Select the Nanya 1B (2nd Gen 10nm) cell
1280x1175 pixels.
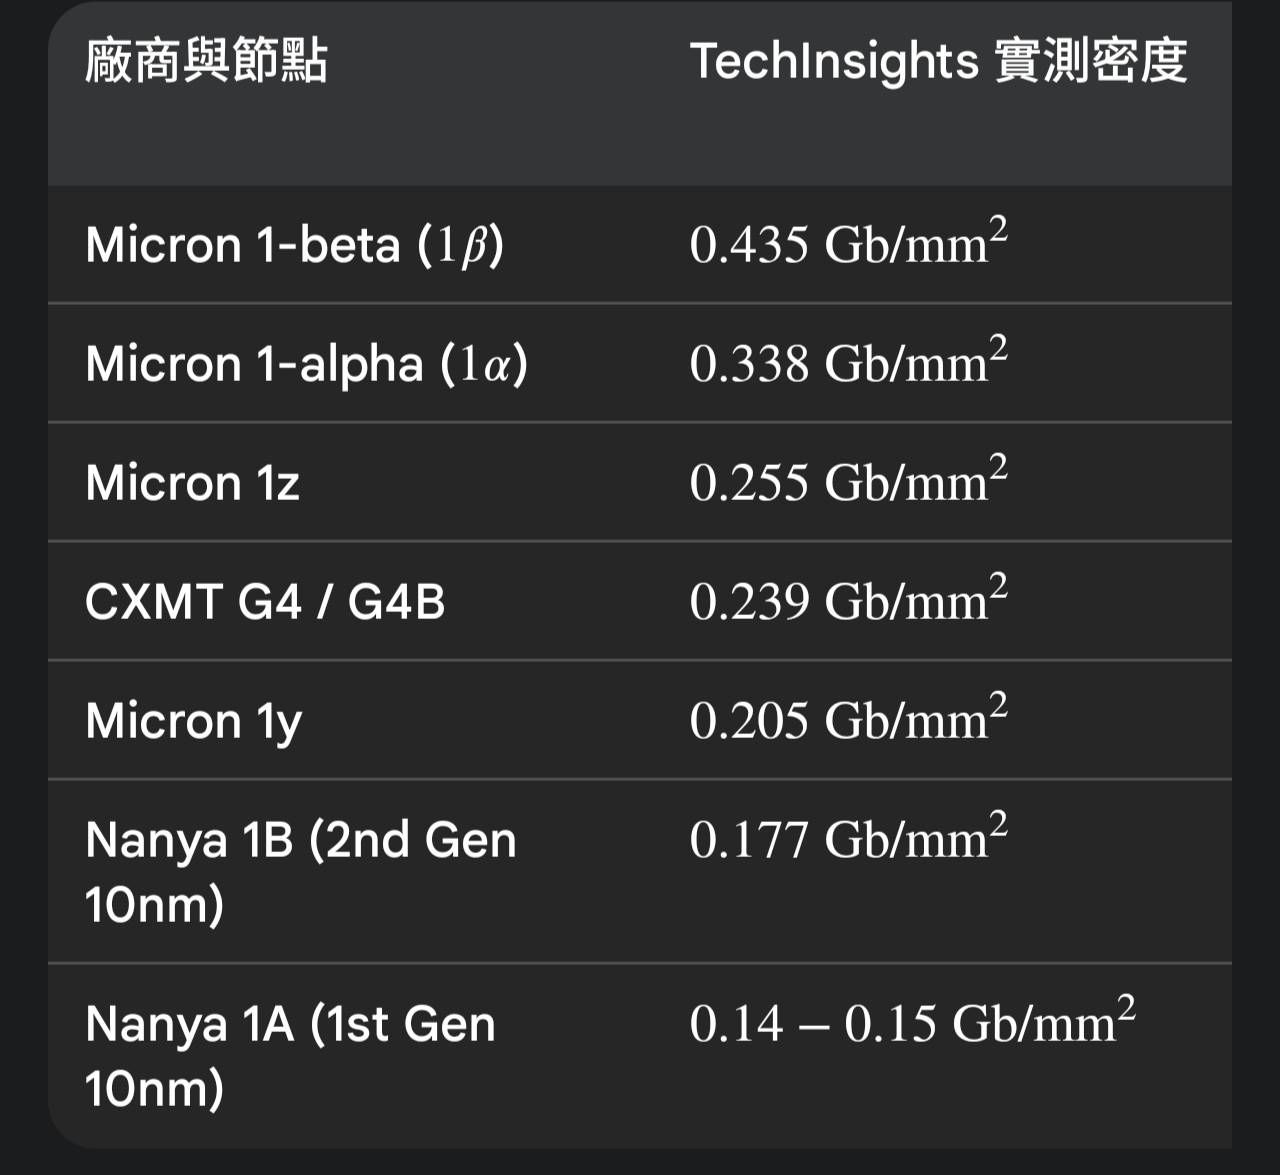(300, 871)
